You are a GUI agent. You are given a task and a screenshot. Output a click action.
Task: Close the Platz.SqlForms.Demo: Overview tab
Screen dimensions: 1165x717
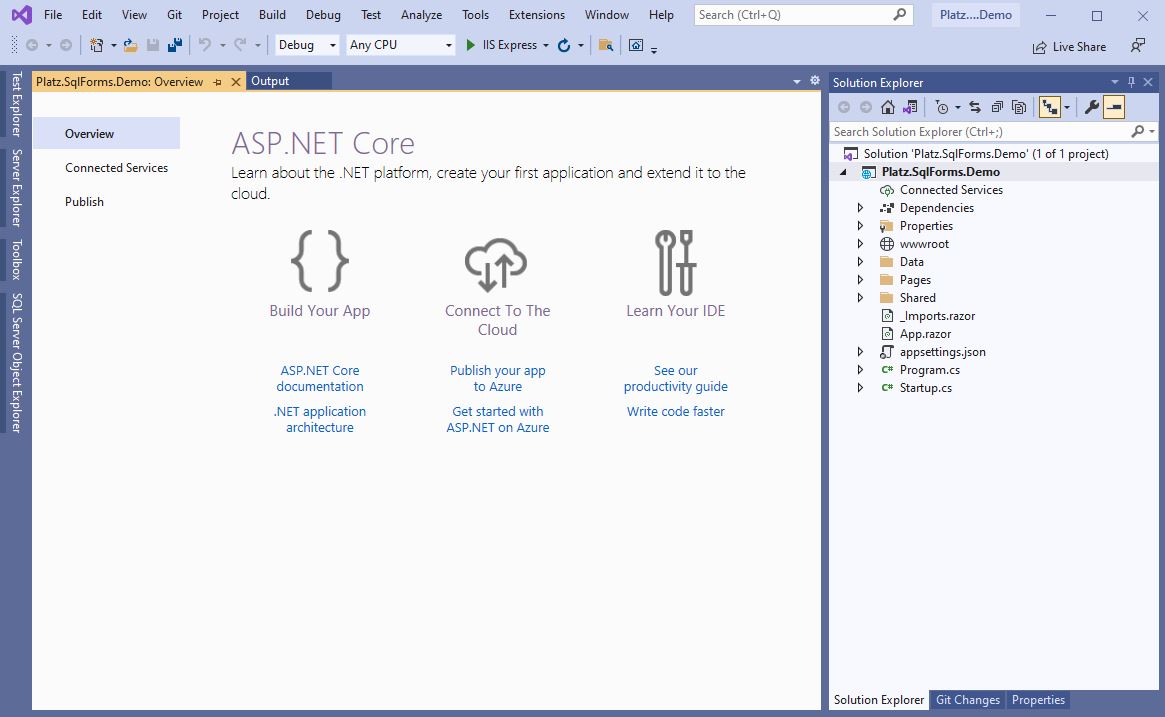(236, 82)
